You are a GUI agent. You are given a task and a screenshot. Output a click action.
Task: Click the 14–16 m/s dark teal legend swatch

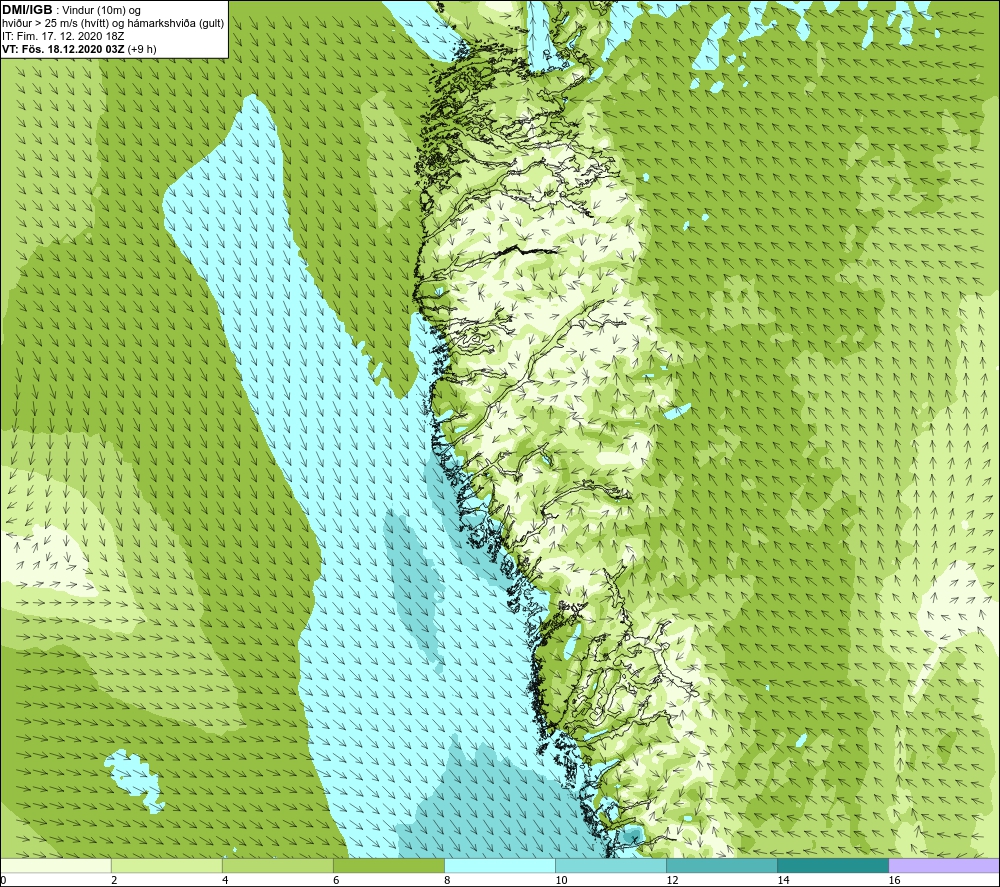[x=833, y=866]
